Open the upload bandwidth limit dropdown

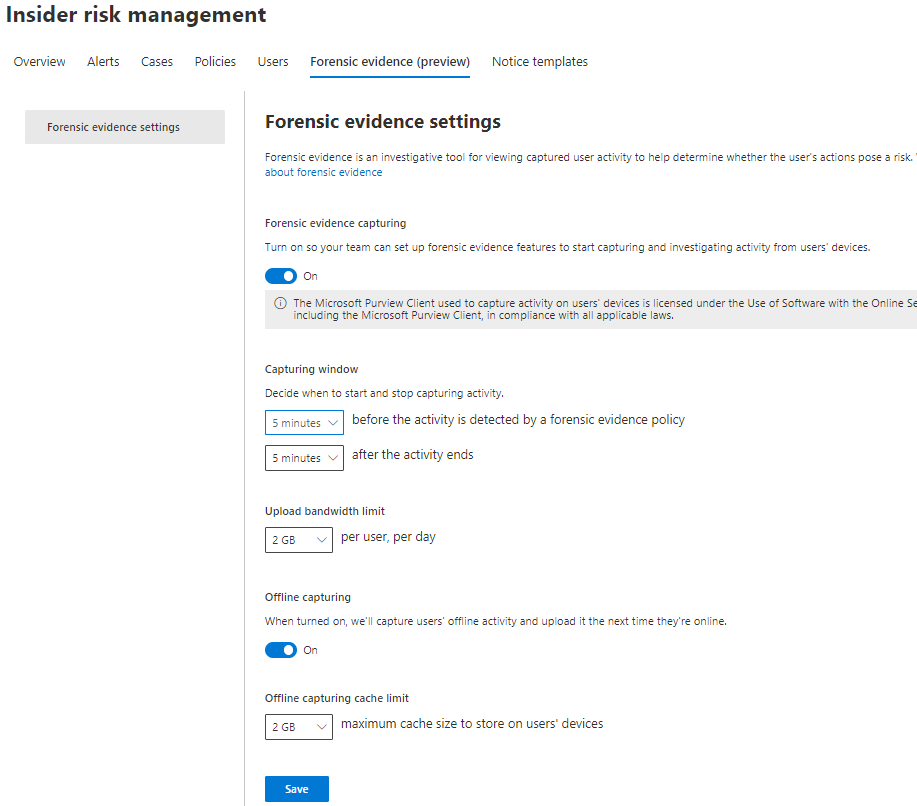(298, 539)
